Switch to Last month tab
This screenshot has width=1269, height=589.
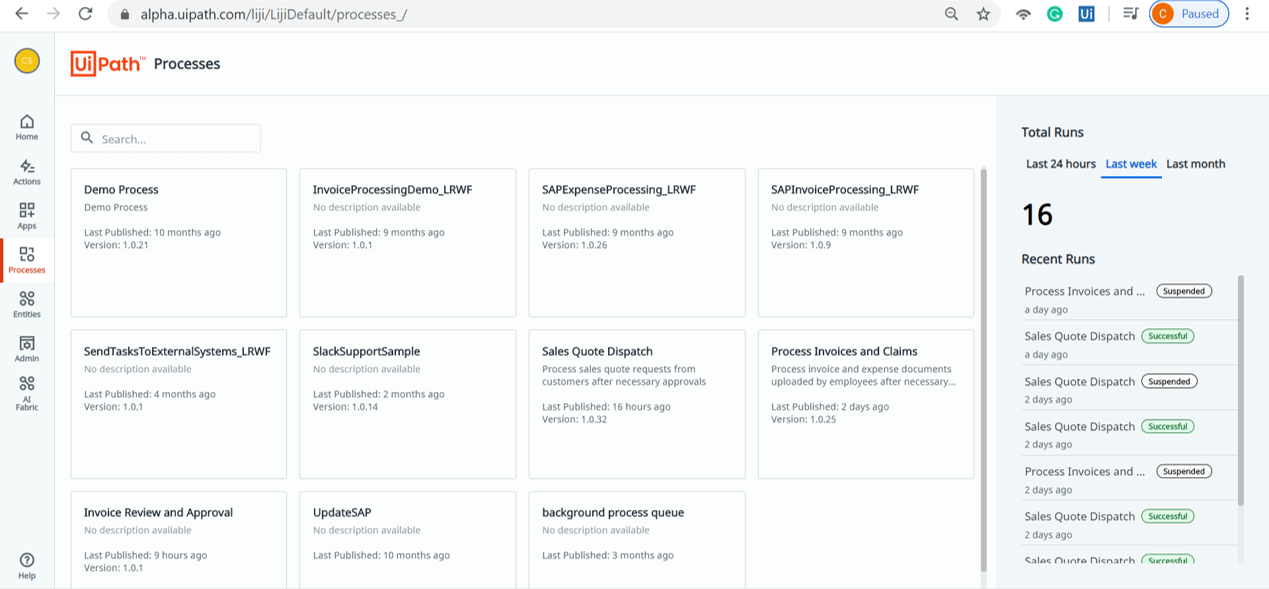(1195, 164)
